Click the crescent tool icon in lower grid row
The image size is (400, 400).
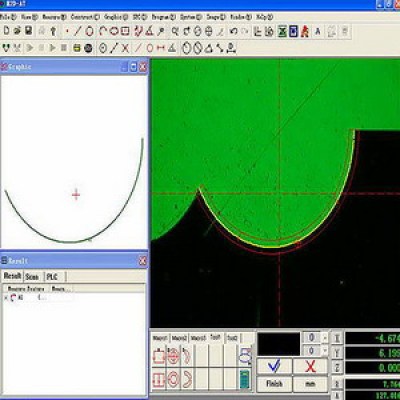click(x=187, y=379)
